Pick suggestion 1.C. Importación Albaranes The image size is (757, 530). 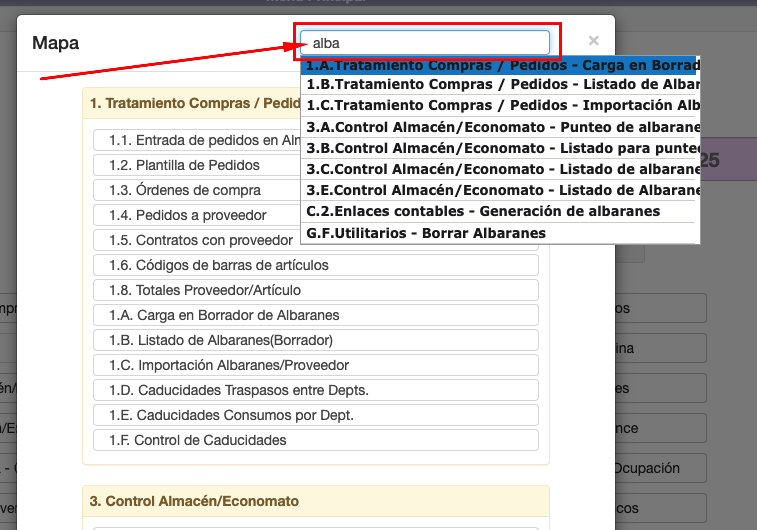coord(500,105)
